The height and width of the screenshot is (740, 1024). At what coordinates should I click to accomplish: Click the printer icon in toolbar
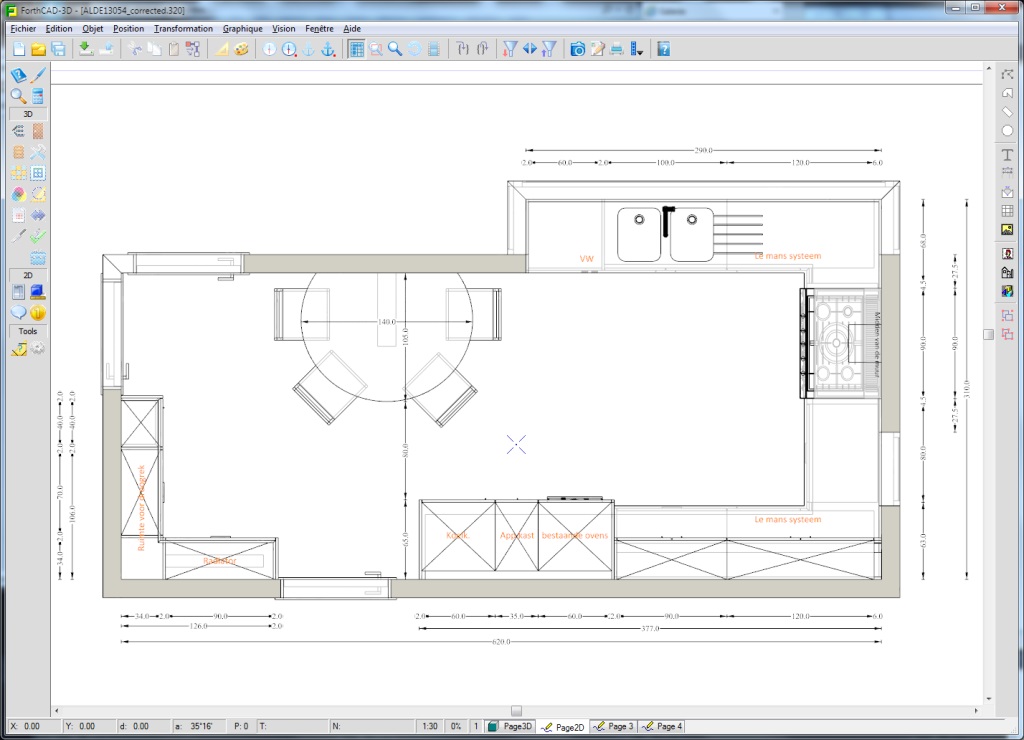point(617,49)
